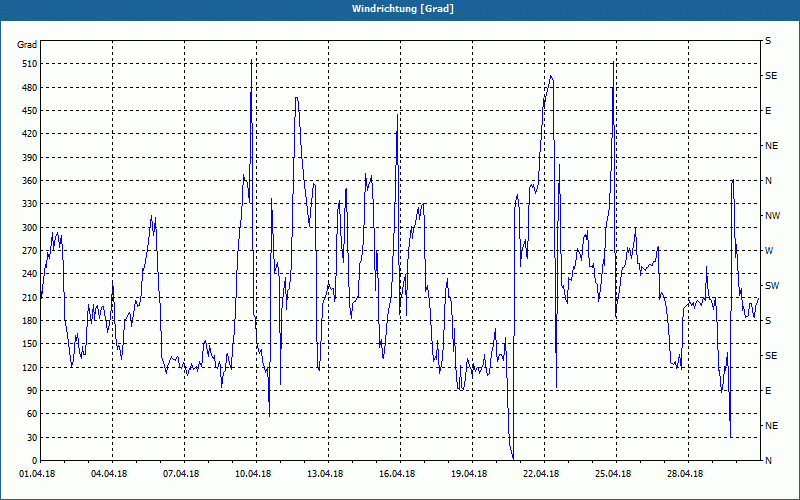The width and height of the screenshot is (800, 500).
Task: Click the E compass label beside 90
Action: pos(768,391)
